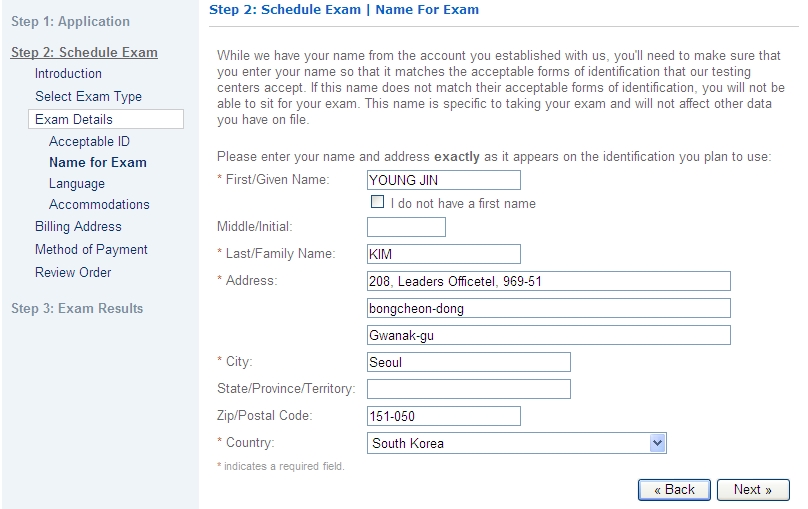This screenshot has height=509, width=808.
Task: Focus the Middle/Initial input box
Action: click(406, 227)
